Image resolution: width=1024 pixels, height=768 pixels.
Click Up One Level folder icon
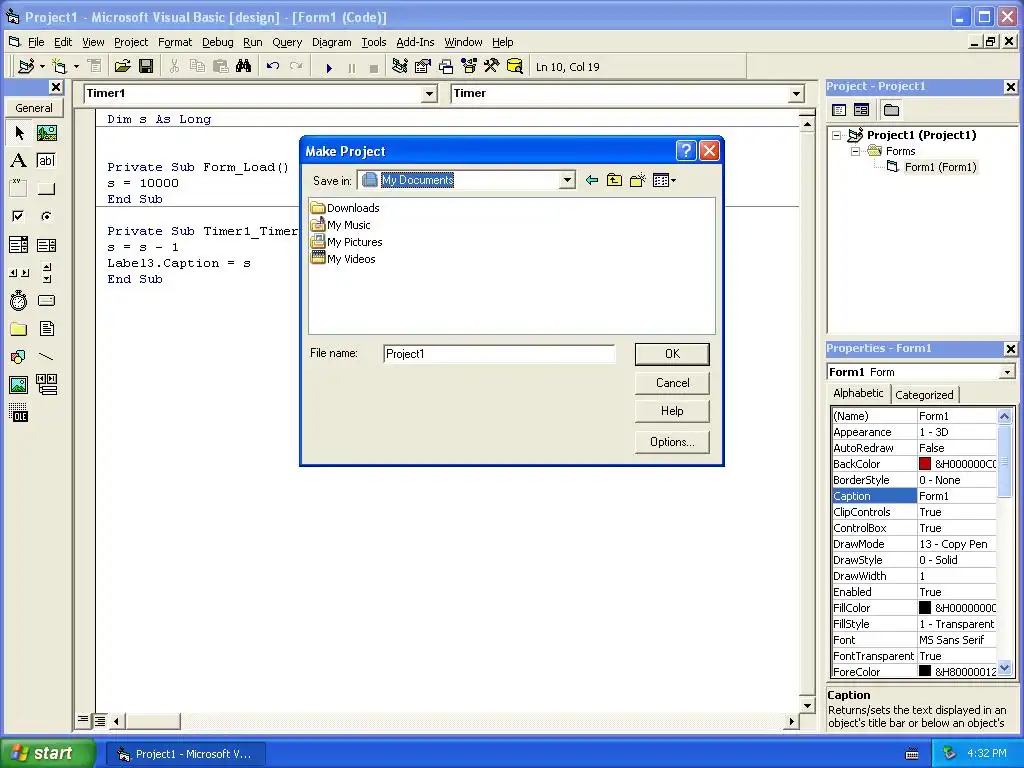click(x=615, y=180)
